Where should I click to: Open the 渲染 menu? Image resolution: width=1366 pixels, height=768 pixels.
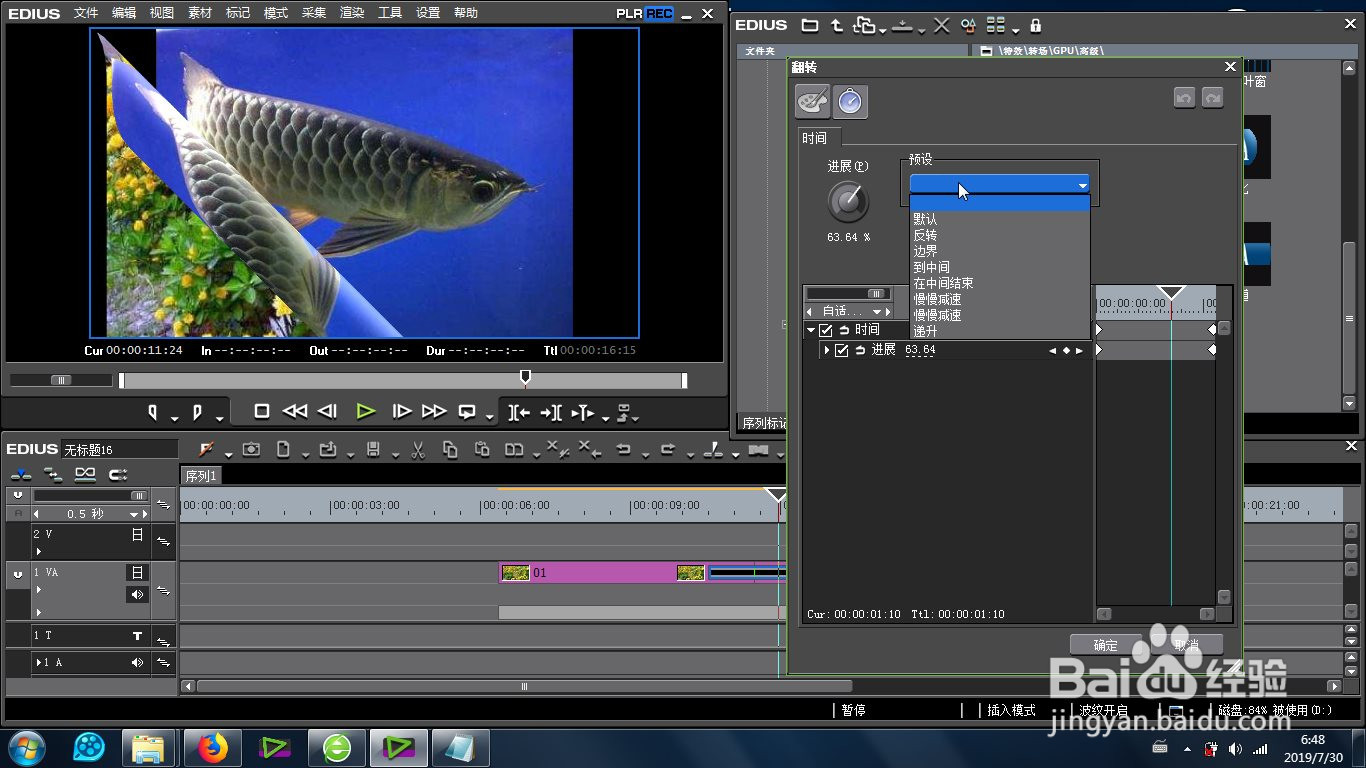coord(352,13)
